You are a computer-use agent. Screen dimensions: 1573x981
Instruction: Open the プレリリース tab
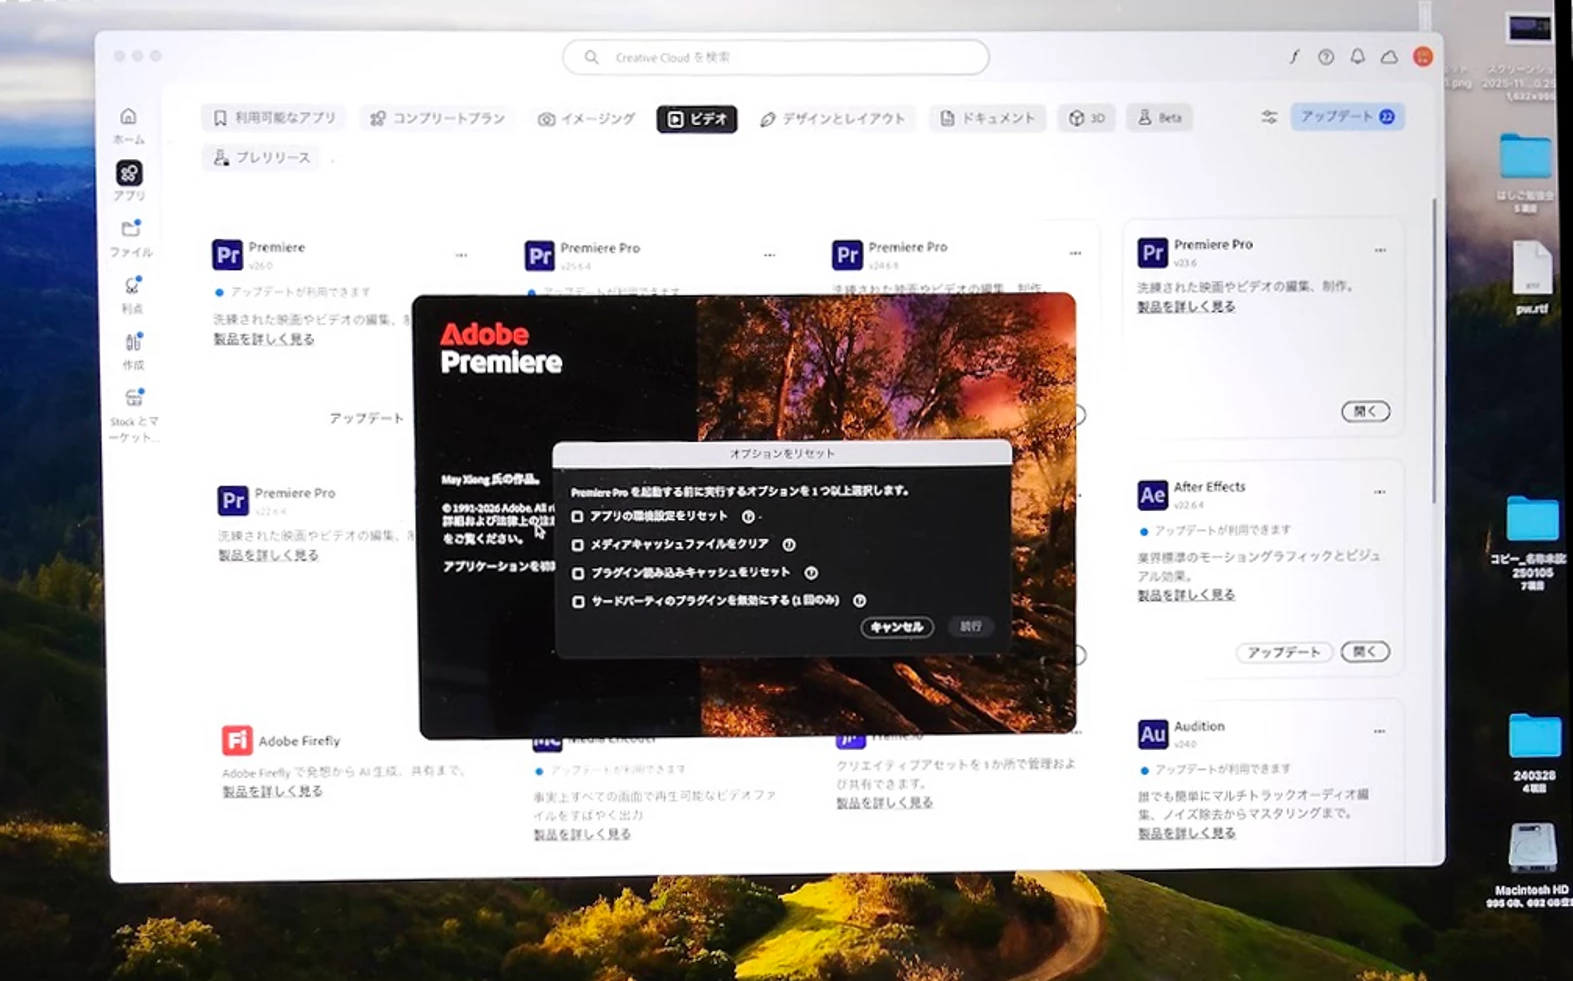click(261, 157)
